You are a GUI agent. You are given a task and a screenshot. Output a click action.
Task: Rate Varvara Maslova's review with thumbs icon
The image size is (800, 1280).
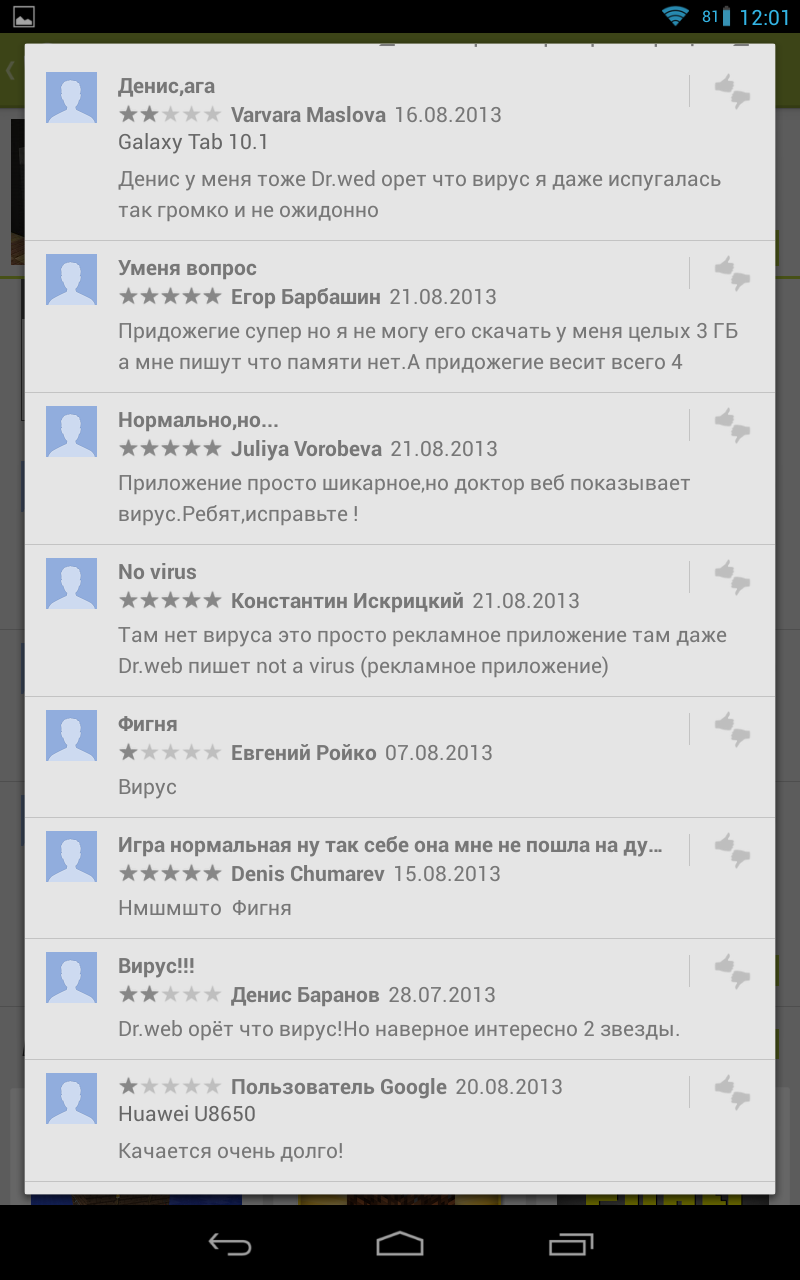(732, 91)
